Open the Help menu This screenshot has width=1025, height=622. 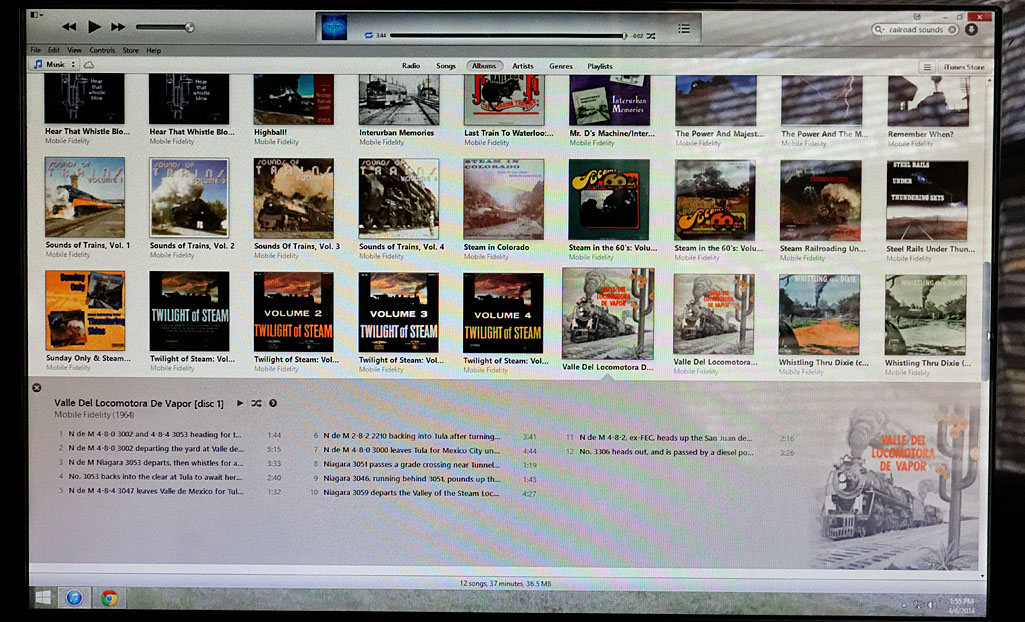point(154,50)
